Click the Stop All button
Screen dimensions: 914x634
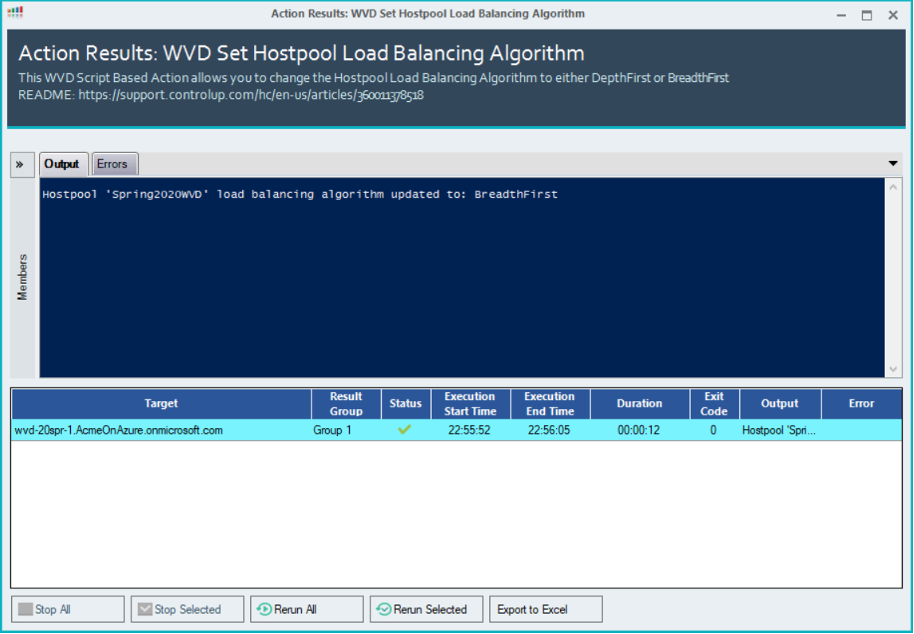68,610
